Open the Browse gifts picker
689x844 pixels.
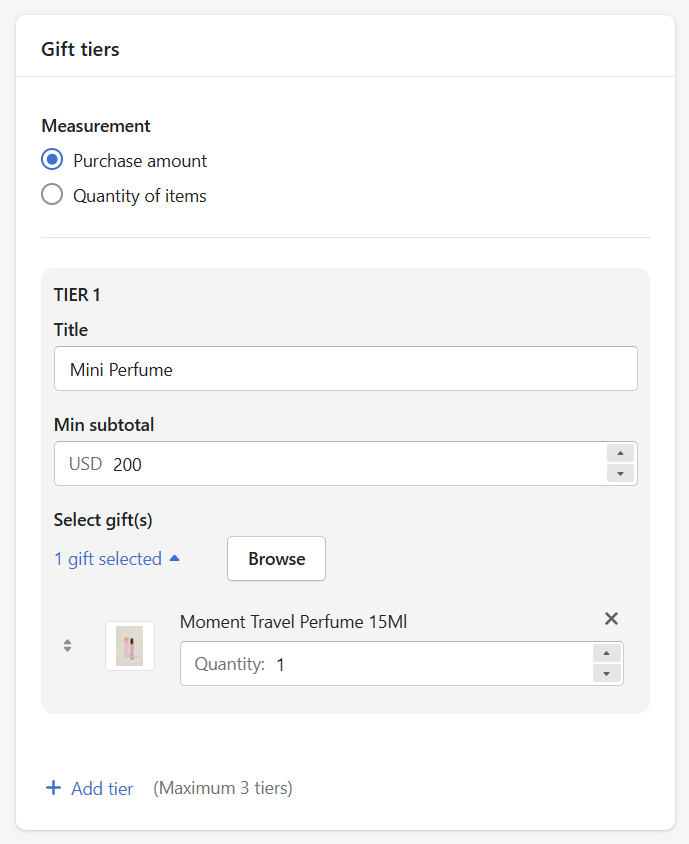(277, 559)
